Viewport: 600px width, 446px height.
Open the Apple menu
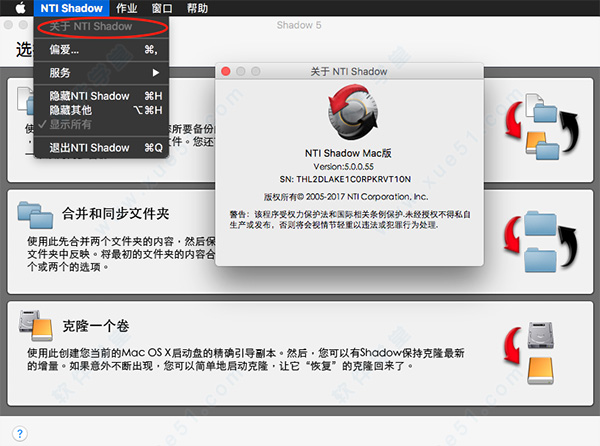pyautogui.click(x=21, y=8)
